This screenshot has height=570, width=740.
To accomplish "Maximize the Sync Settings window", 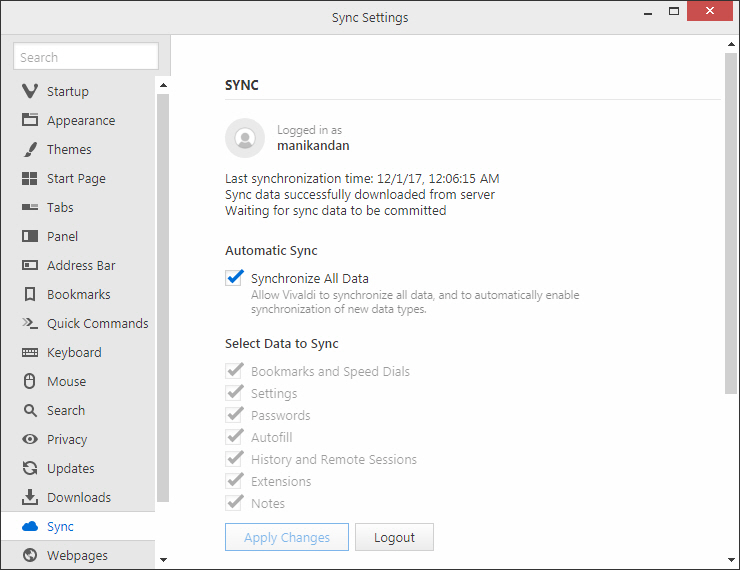I will [x=674, y=11].
